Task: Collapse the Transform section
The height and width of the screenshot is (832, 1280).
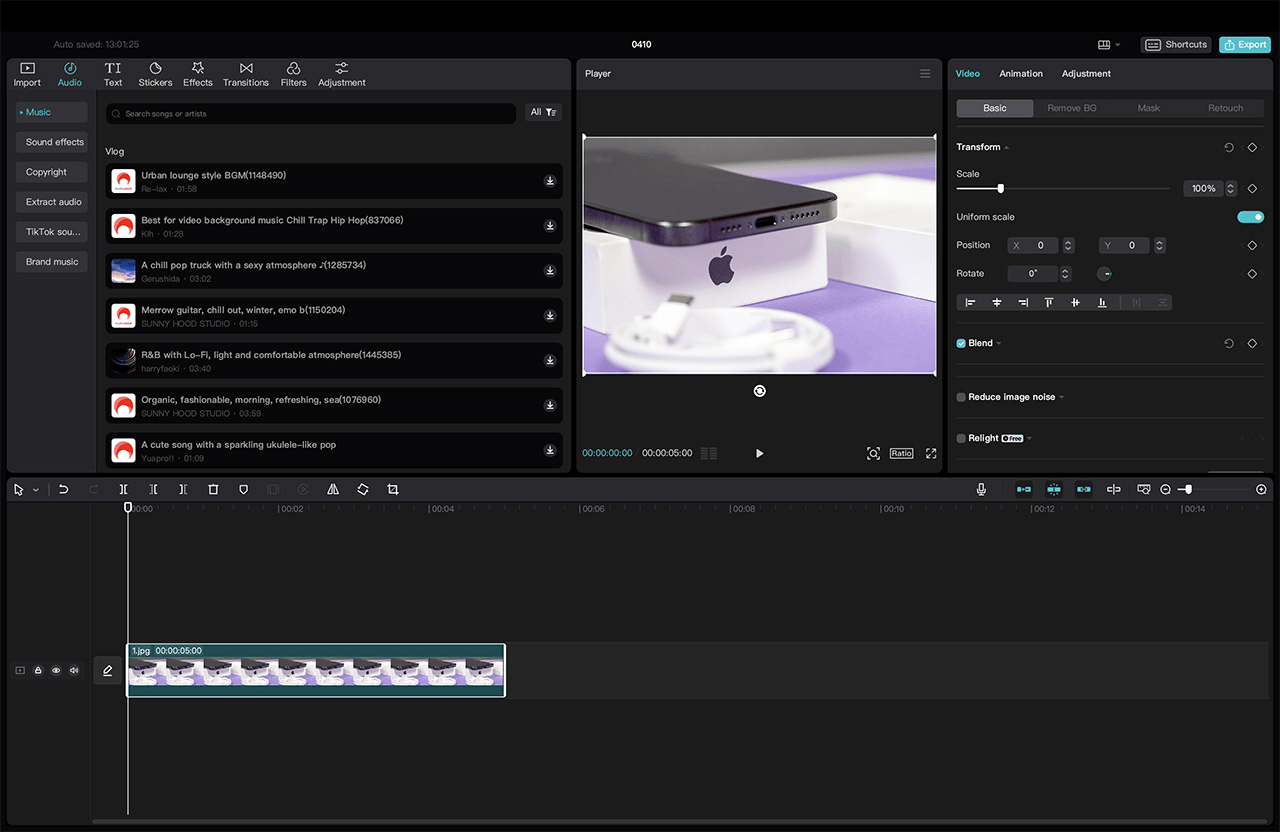Action: pos(1007,148)
